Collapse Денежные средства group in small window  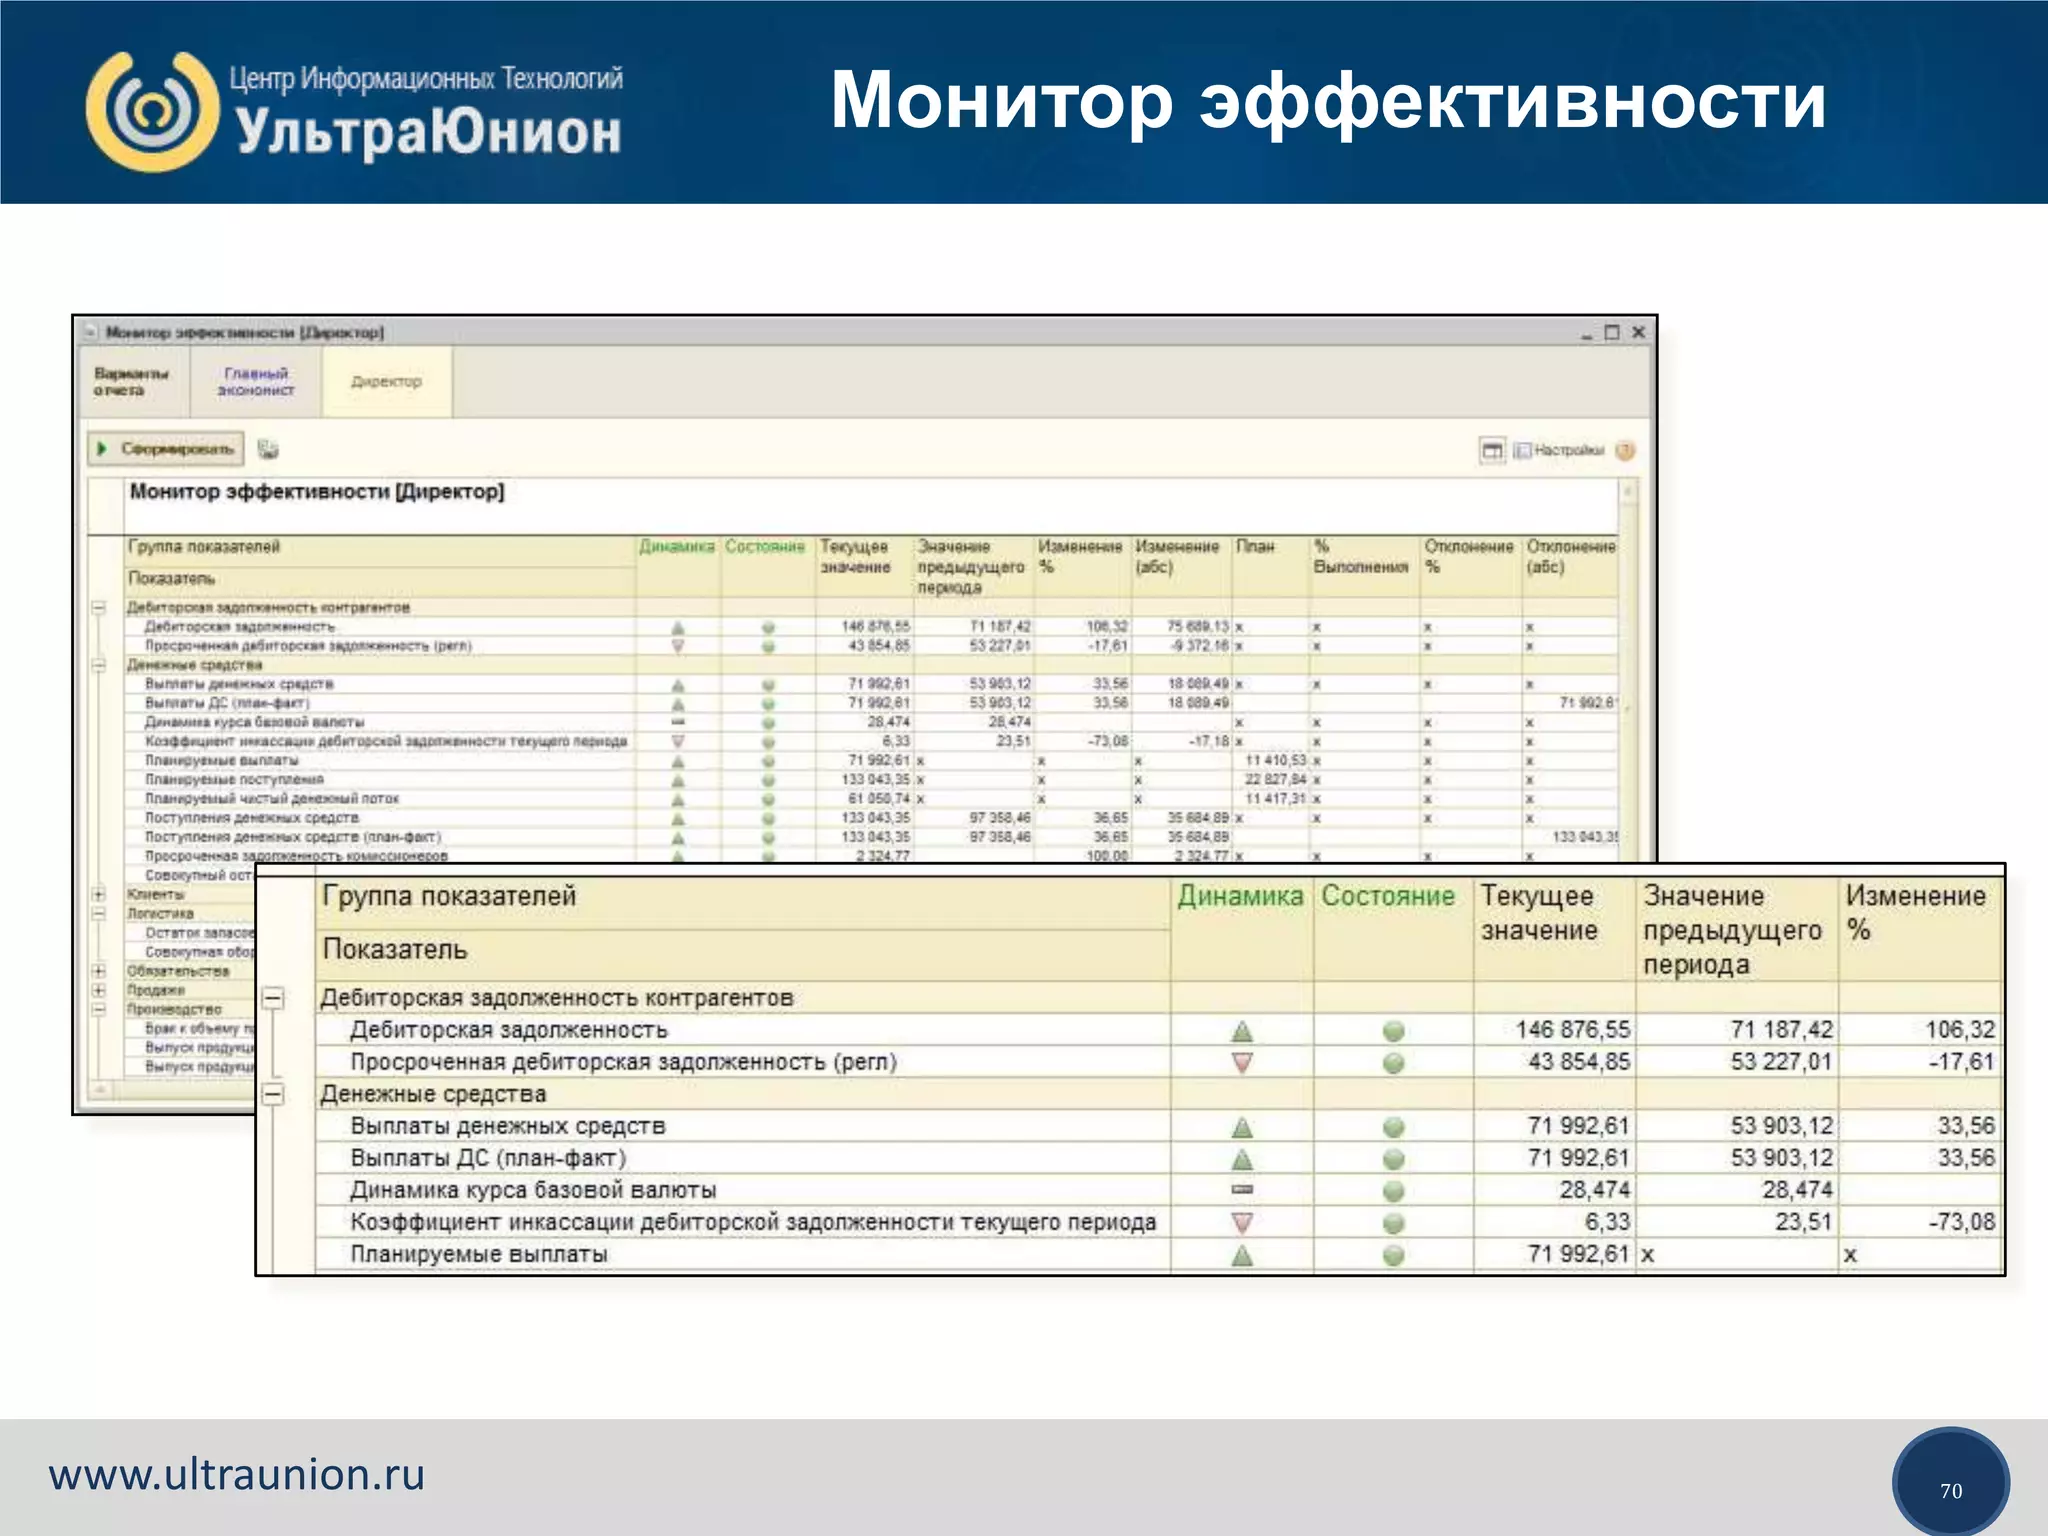pyautogui.click(x=98, y=665)
